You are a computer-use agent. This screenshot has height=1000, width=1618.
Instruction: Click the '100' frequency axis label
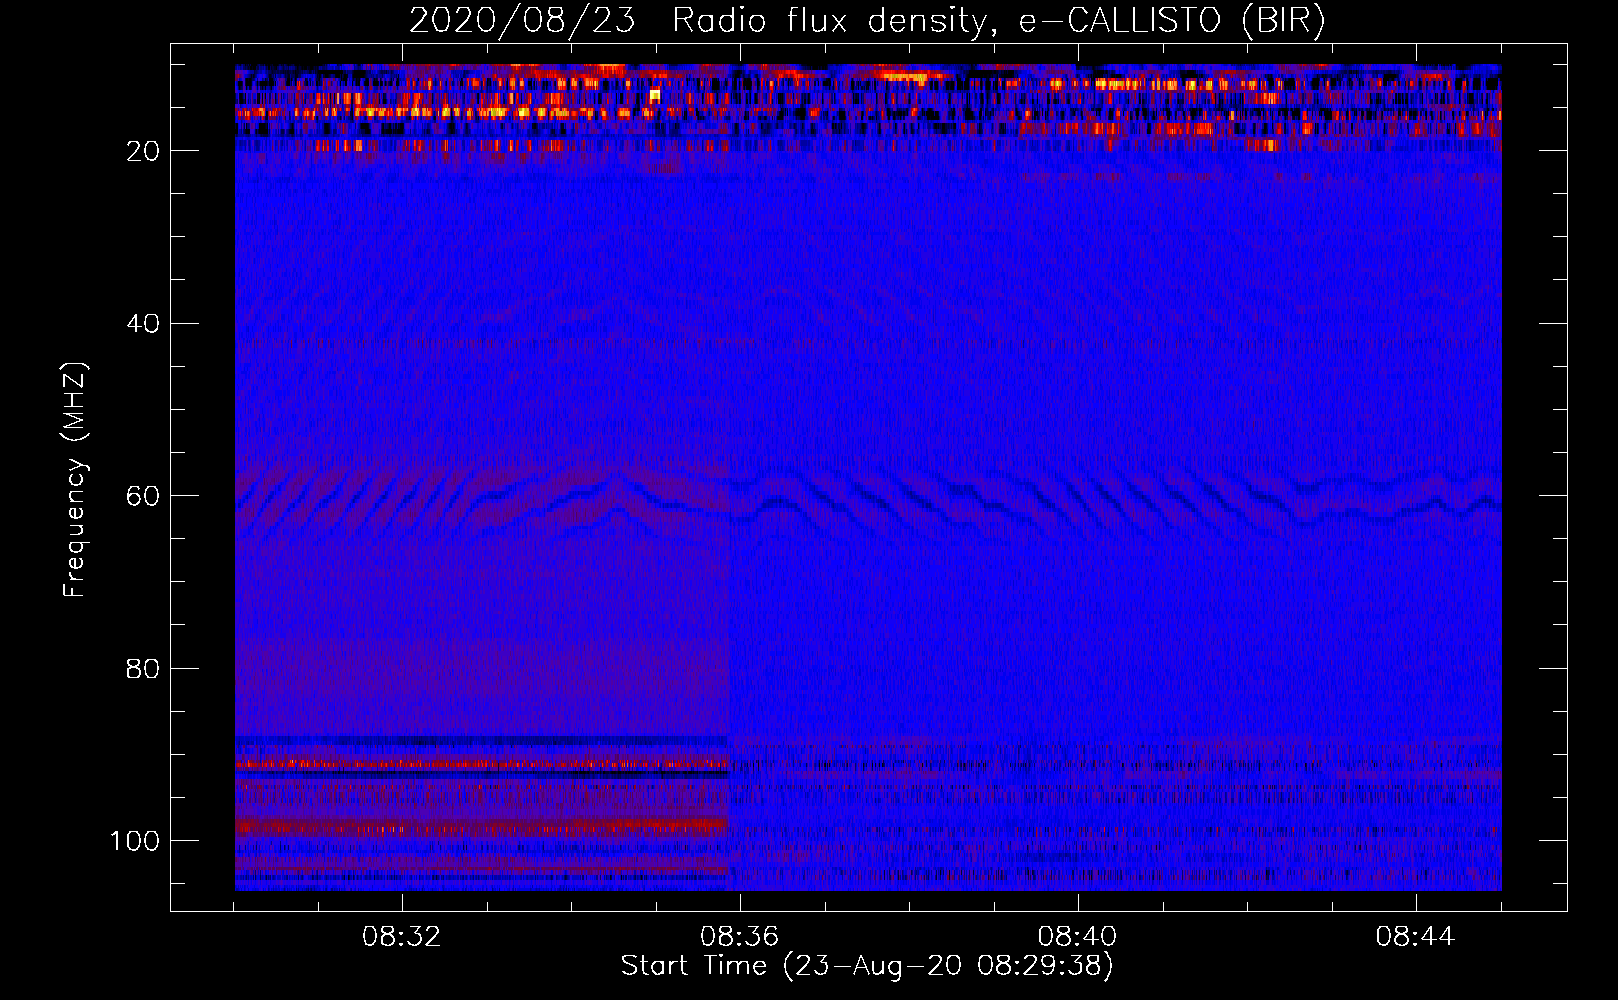point(135,841)
